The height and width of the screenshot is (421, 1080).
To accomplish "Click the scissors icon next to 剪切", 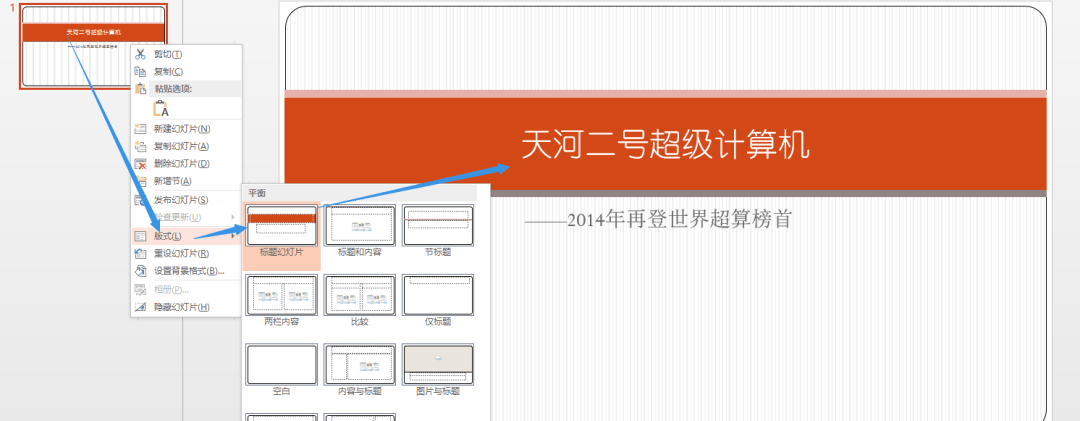I will pos(141,54).
